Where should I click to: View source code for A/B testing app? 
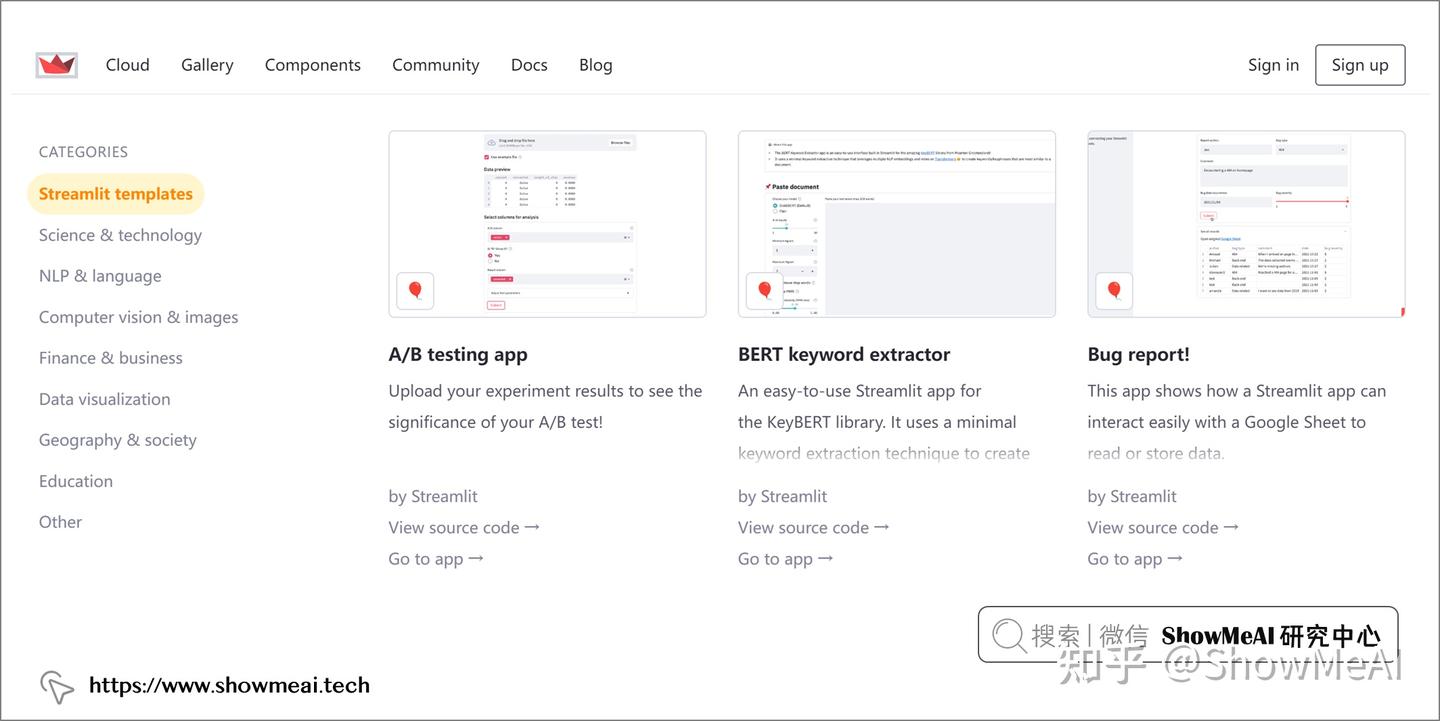pos(464,527)
